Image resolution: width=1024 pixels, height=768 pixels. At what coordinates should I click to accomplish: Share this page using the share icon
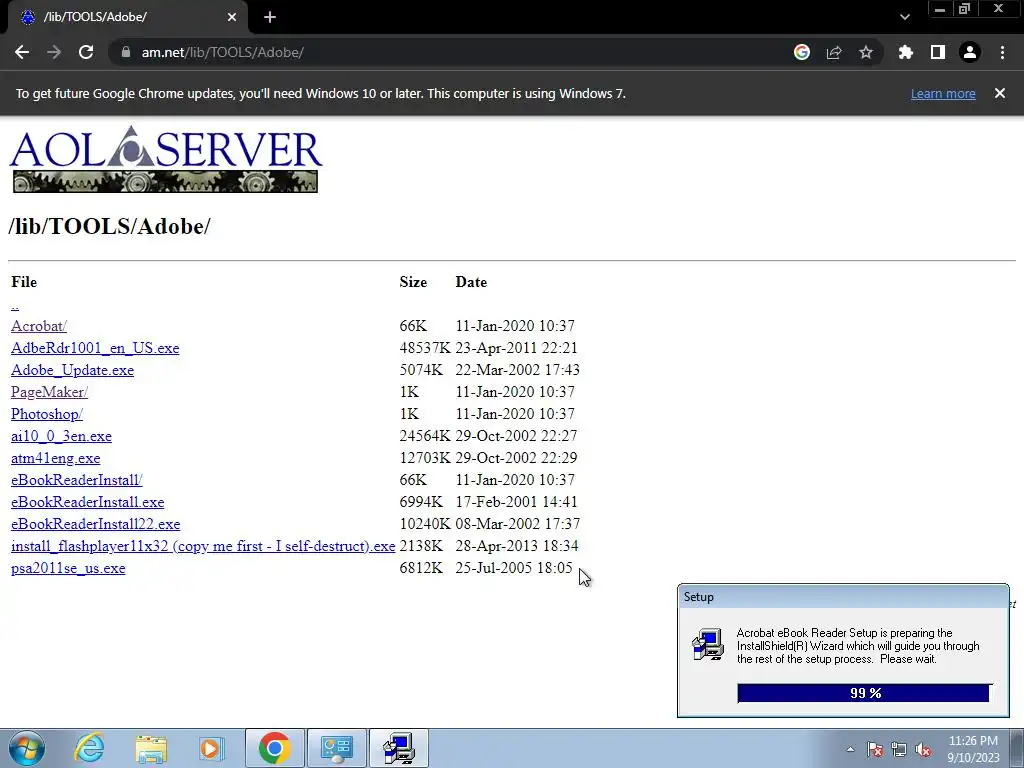click(834, 52)
